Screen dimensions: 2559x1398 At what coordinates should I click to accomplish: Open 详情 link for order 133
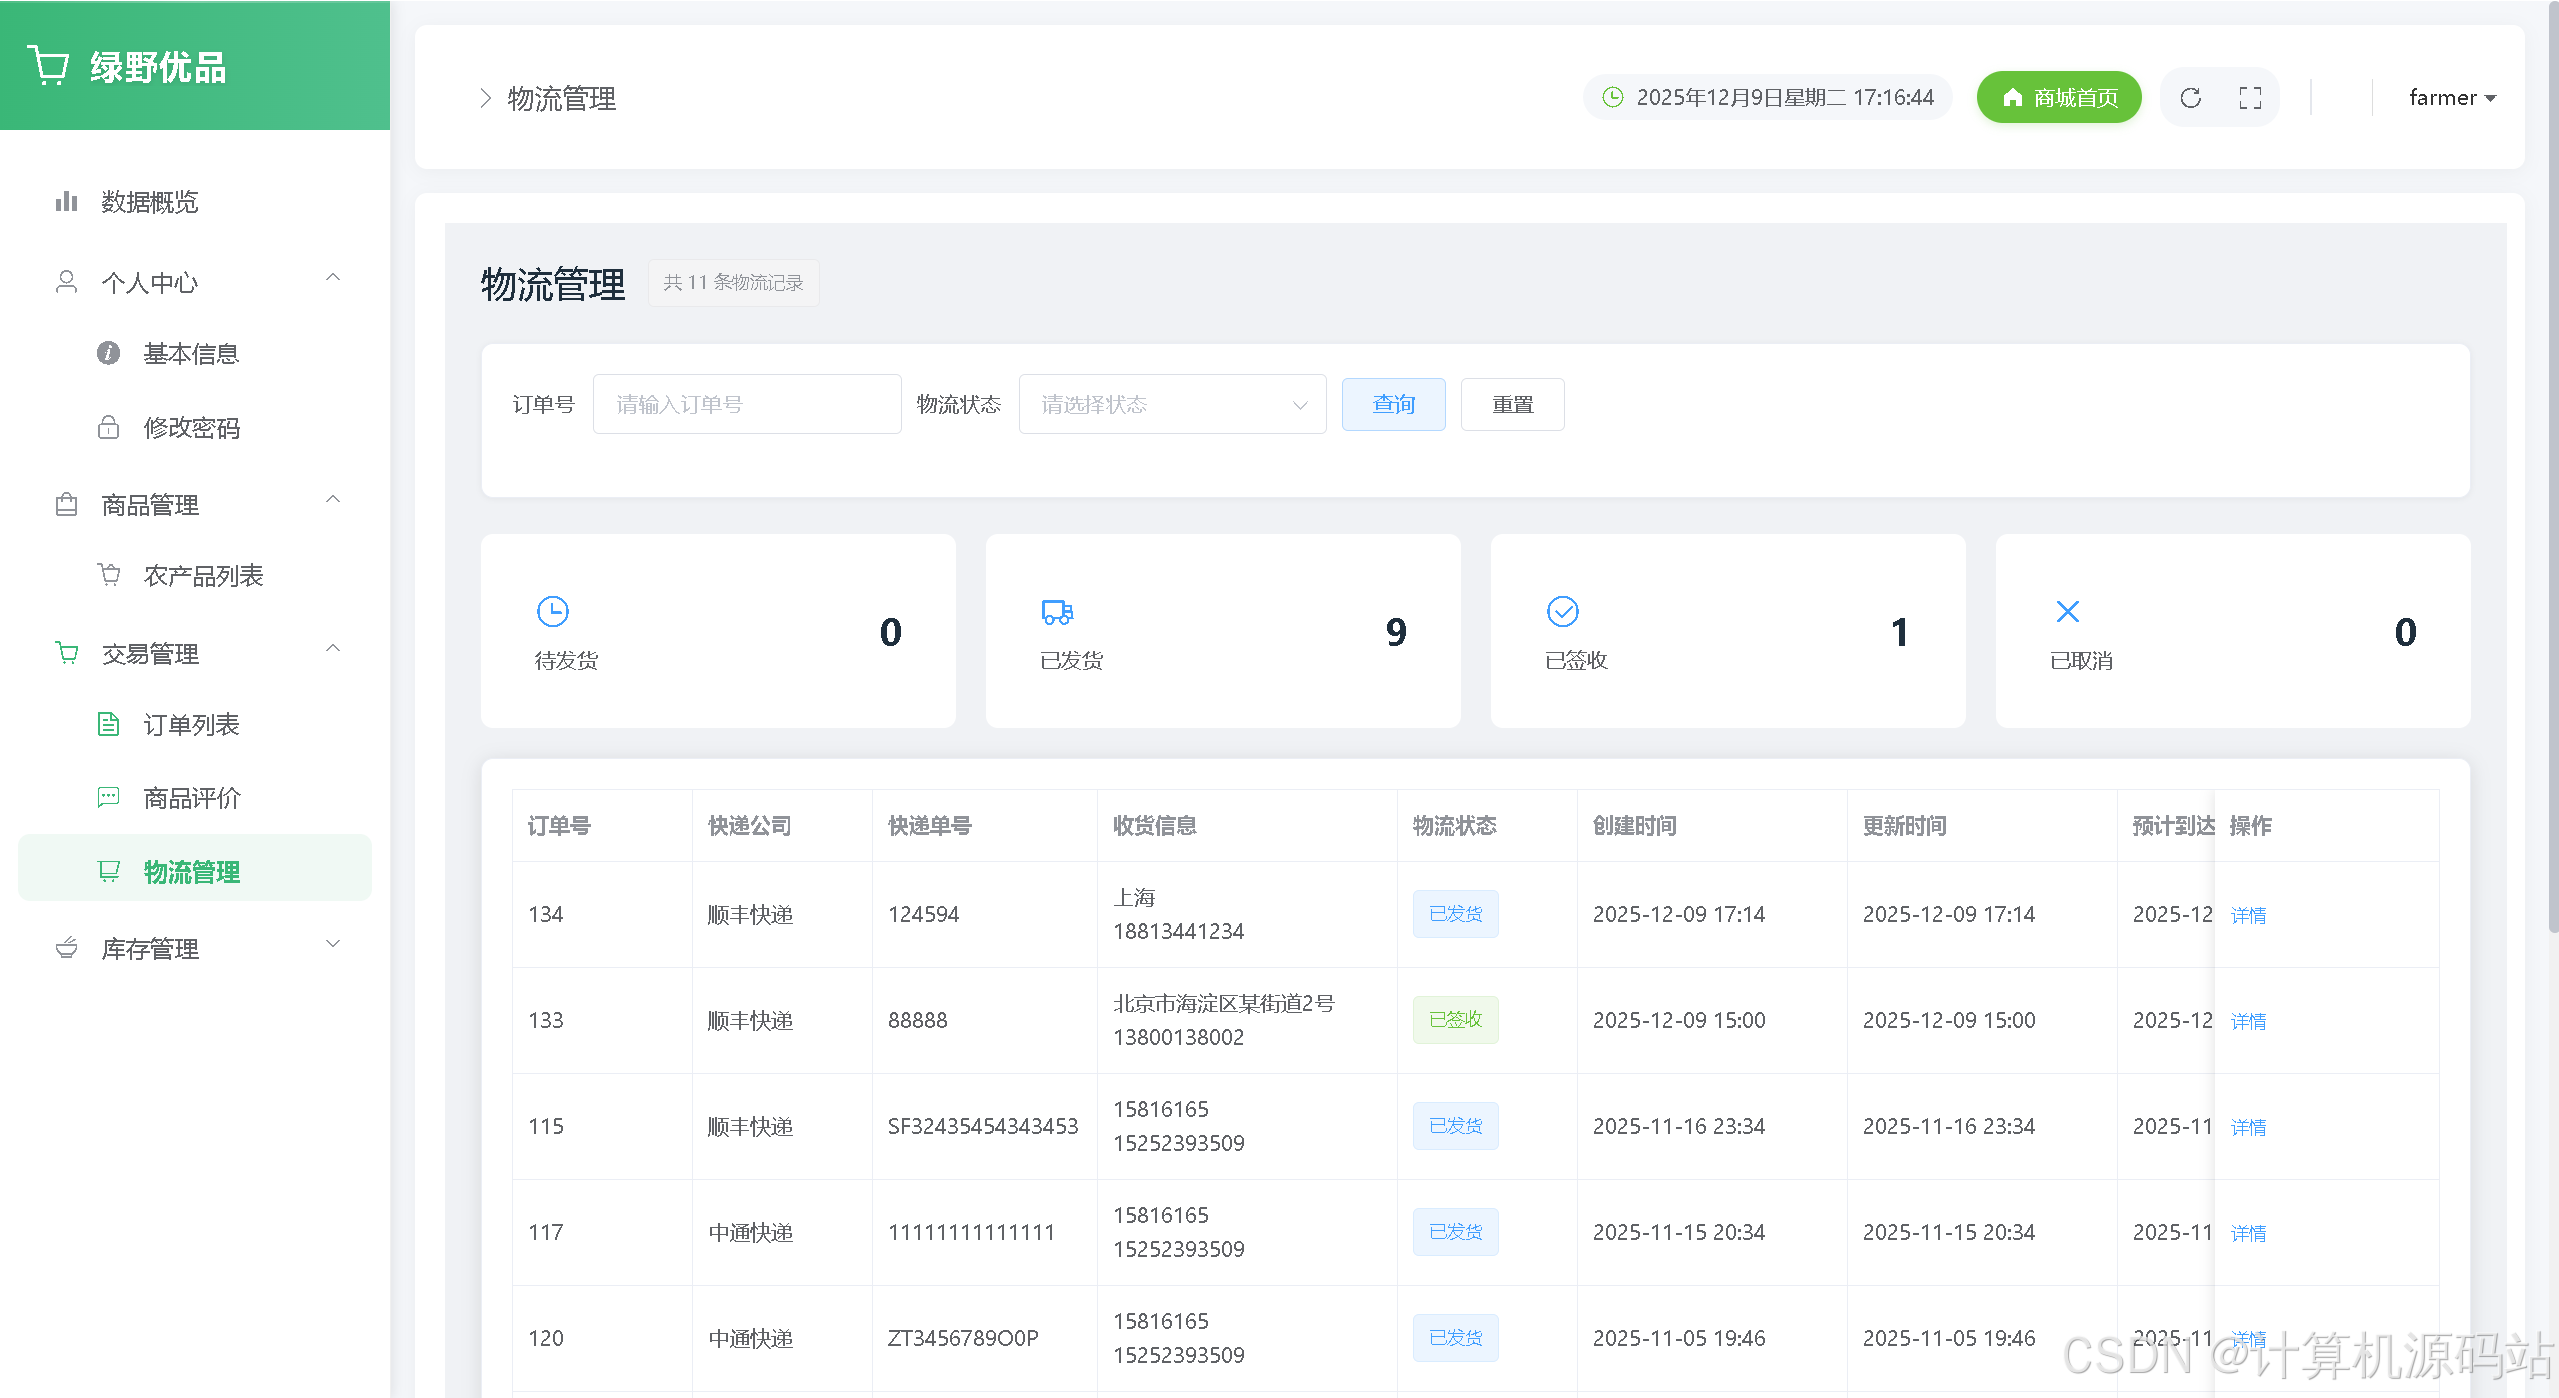2248,1021
